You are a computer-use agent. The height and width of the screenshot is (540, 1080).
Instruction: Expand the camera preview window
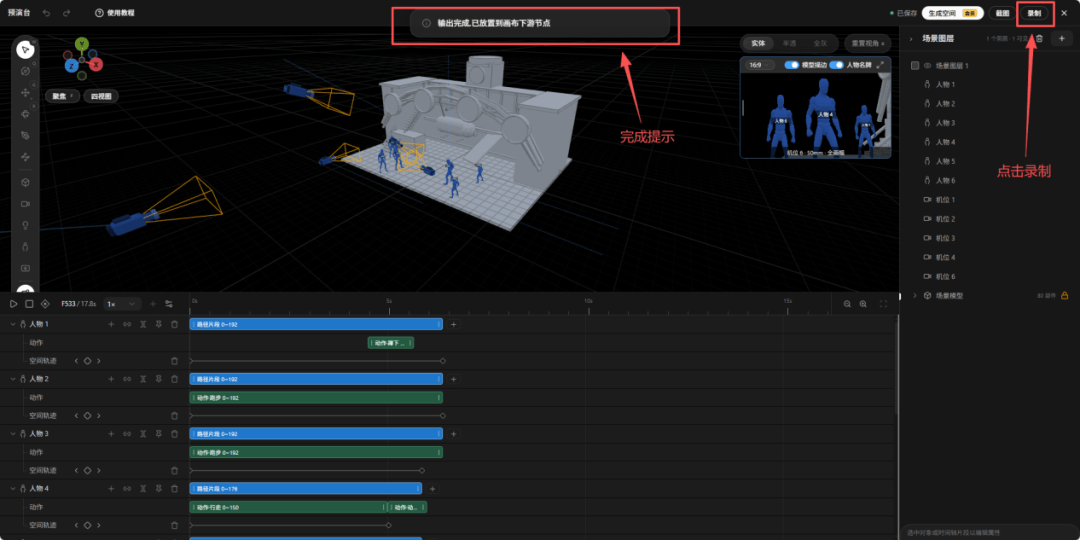coord(880,65)
